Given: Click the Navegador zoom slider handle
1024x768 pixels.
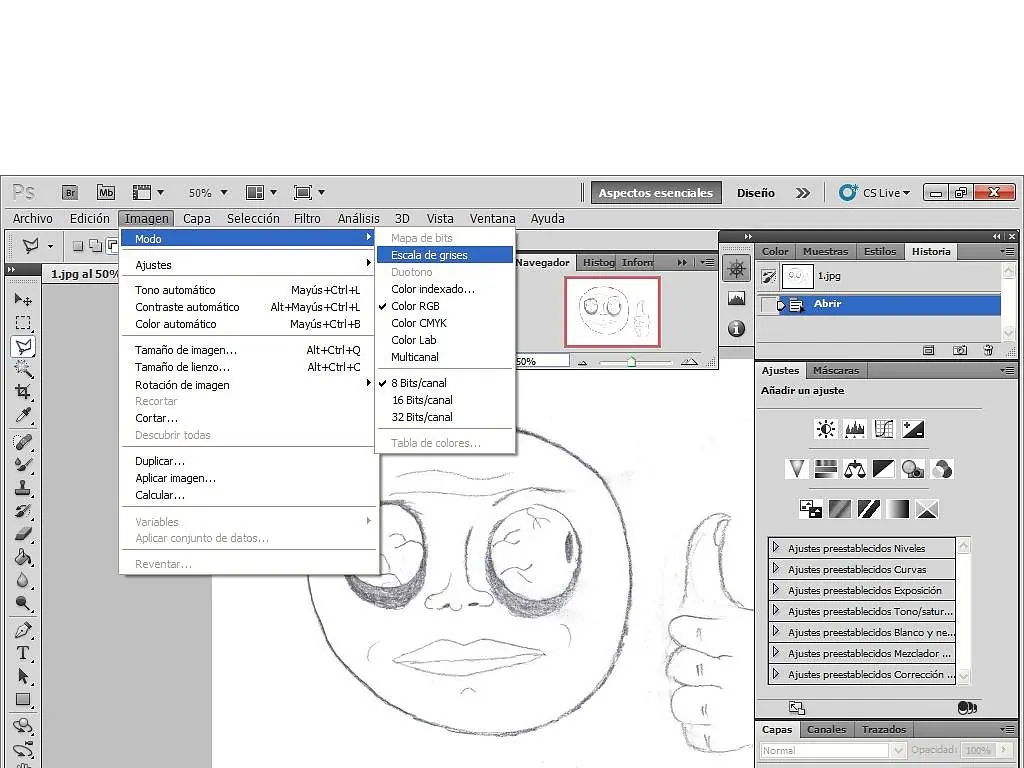Looking at the screenshot, I should (x=632, y=361).
